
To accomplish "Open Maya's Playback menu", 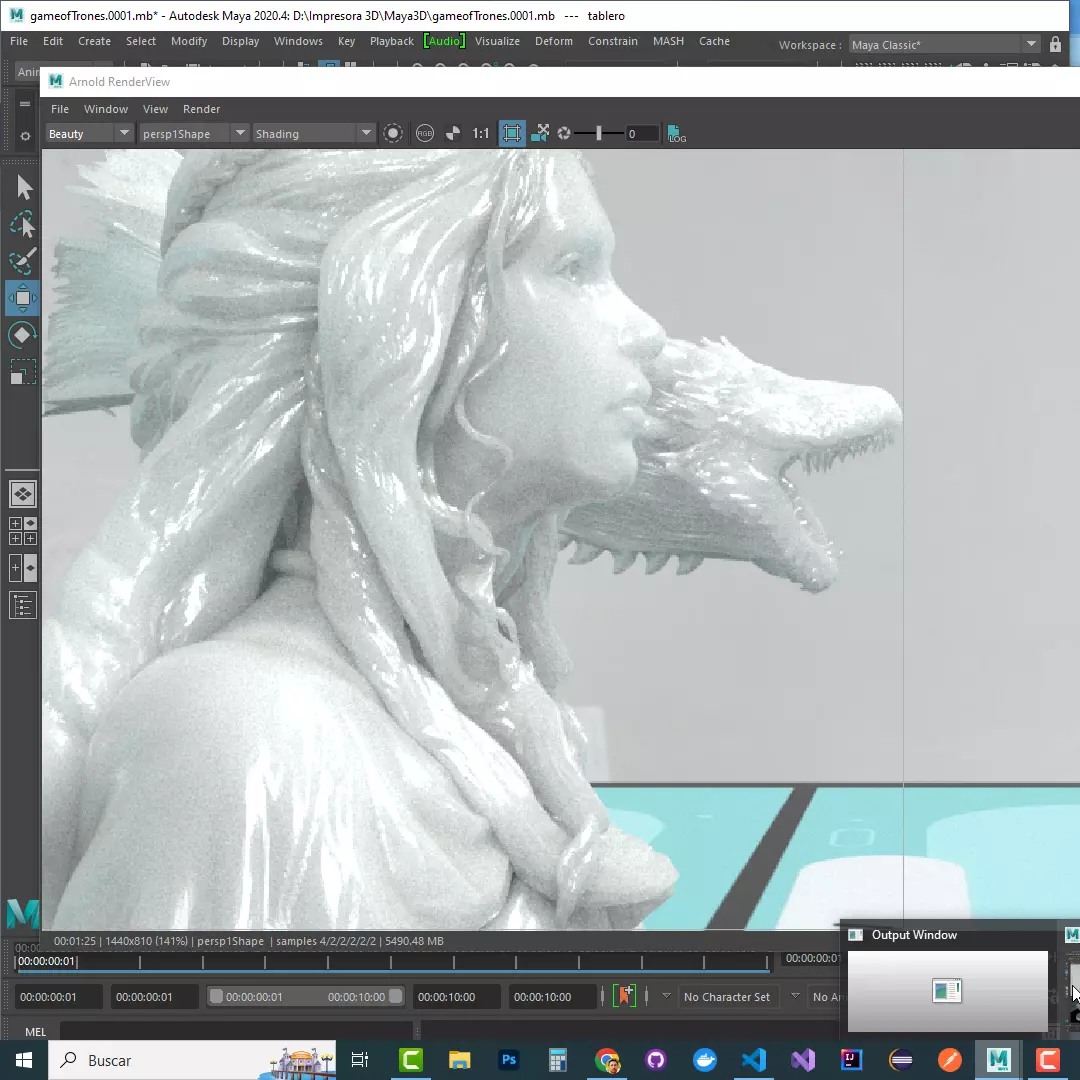I will coord(391,41).
